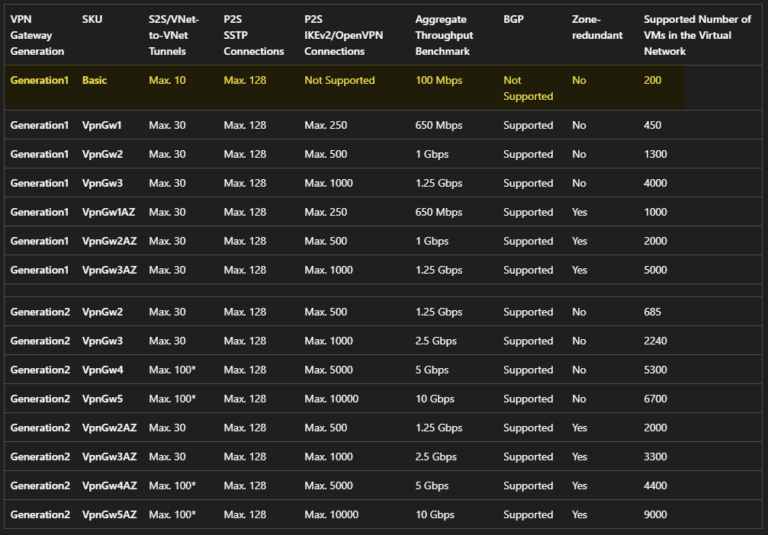This screenshot has height=535, width=768.
Task: Select Generation1 "VpnGw3AZ" SKU cell
Action: (x=110, y=270)
